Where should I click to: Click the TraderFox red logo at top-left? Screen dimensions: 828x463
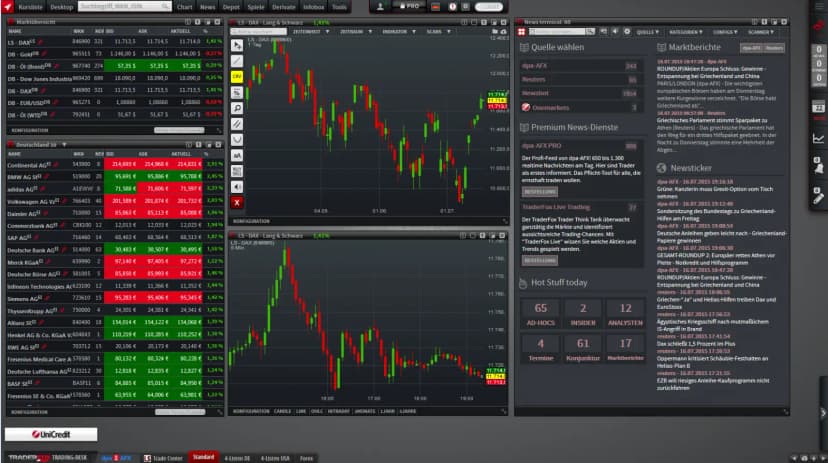(x=7, y=7)
